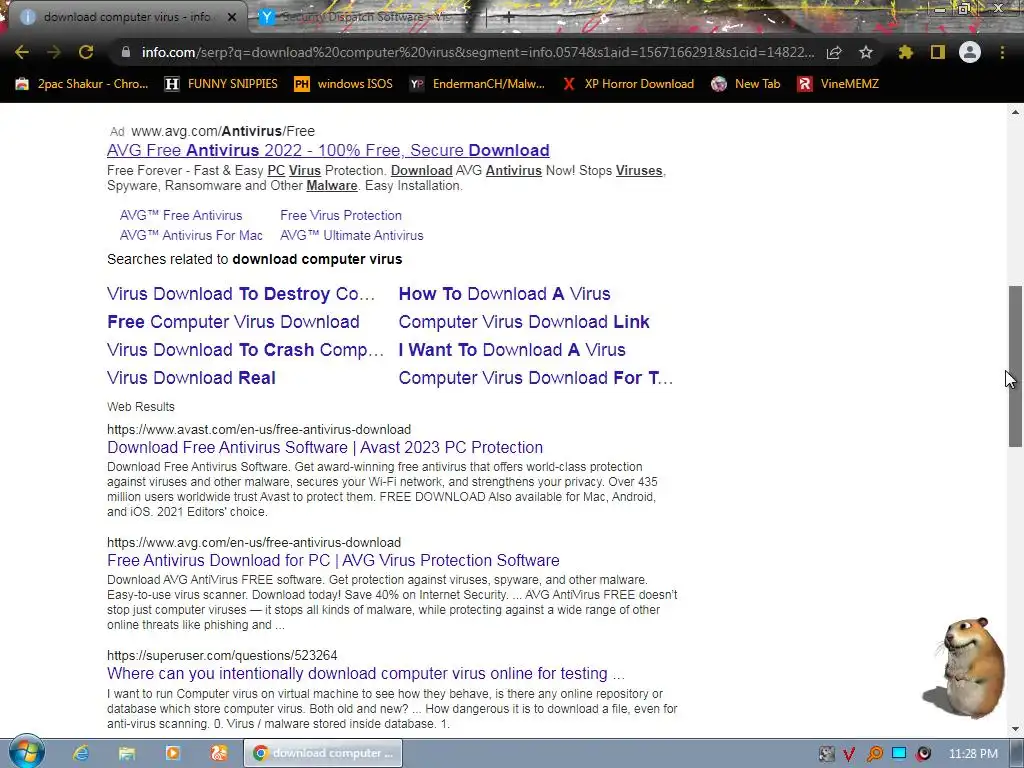Open the 2pac Shakur bookmark
This screenshot has width=1024, height=768.
pos(82,84)
